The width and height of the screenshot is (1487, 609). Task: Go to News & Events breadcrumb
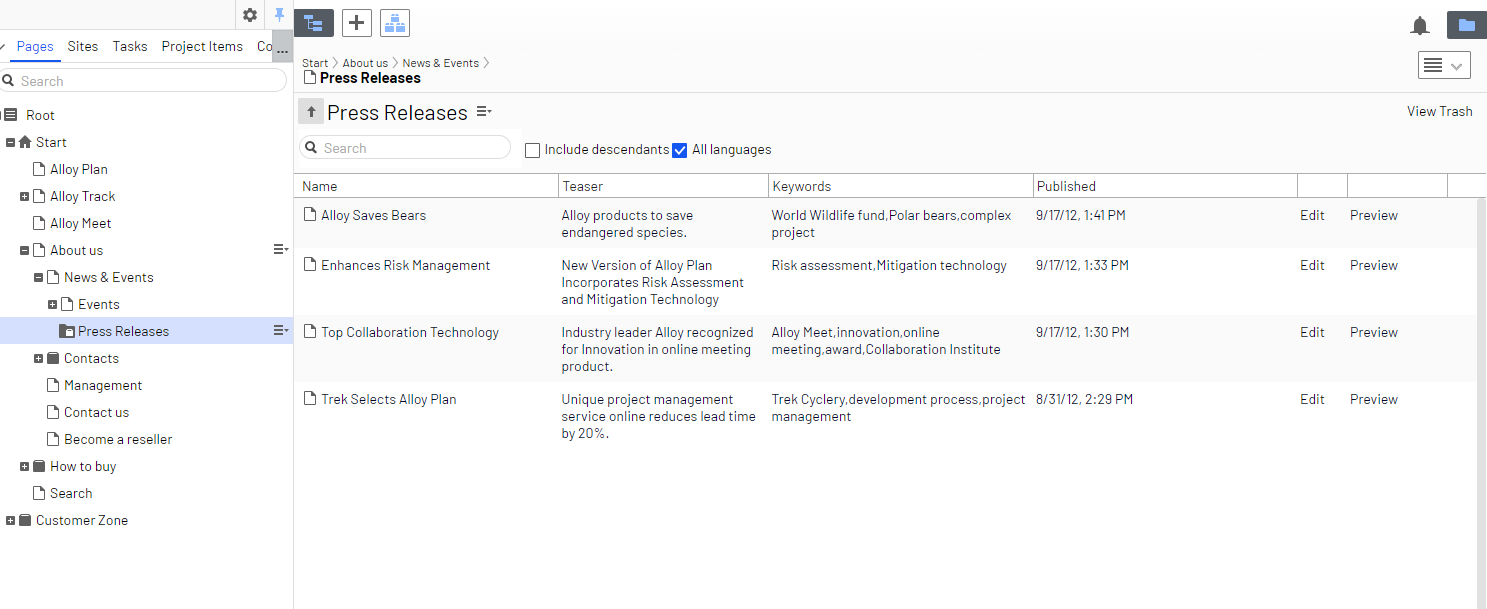coord(441,63)
